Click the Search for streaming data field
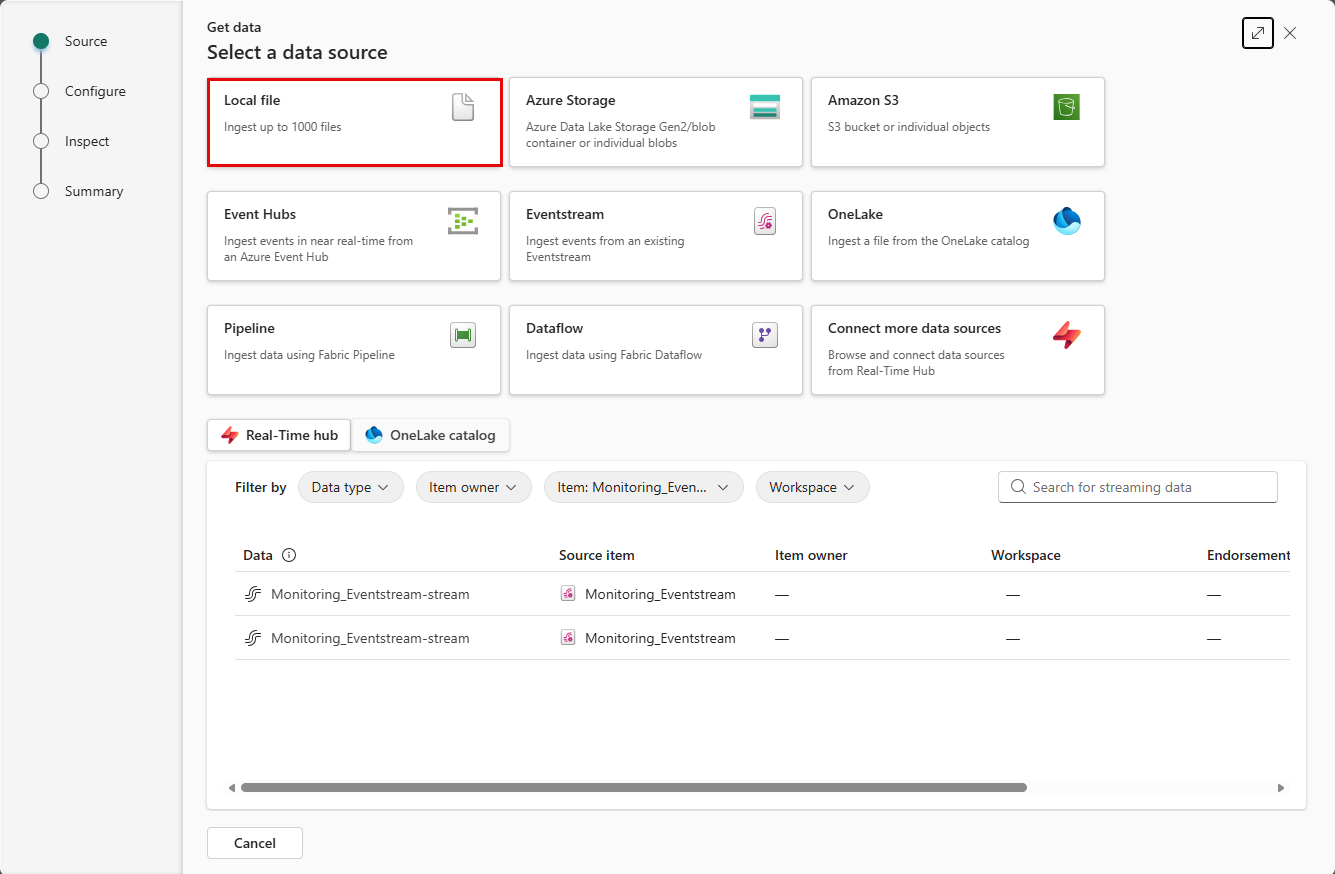The height and width of the screenshot is (874, 1335). [1137, 487]
